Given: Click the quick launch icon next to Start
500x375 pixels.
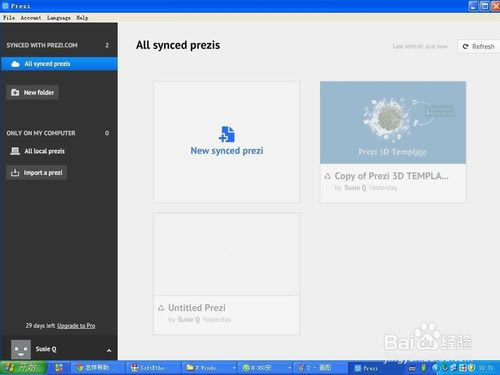Looking at the screenshot, I should point(59,368).
